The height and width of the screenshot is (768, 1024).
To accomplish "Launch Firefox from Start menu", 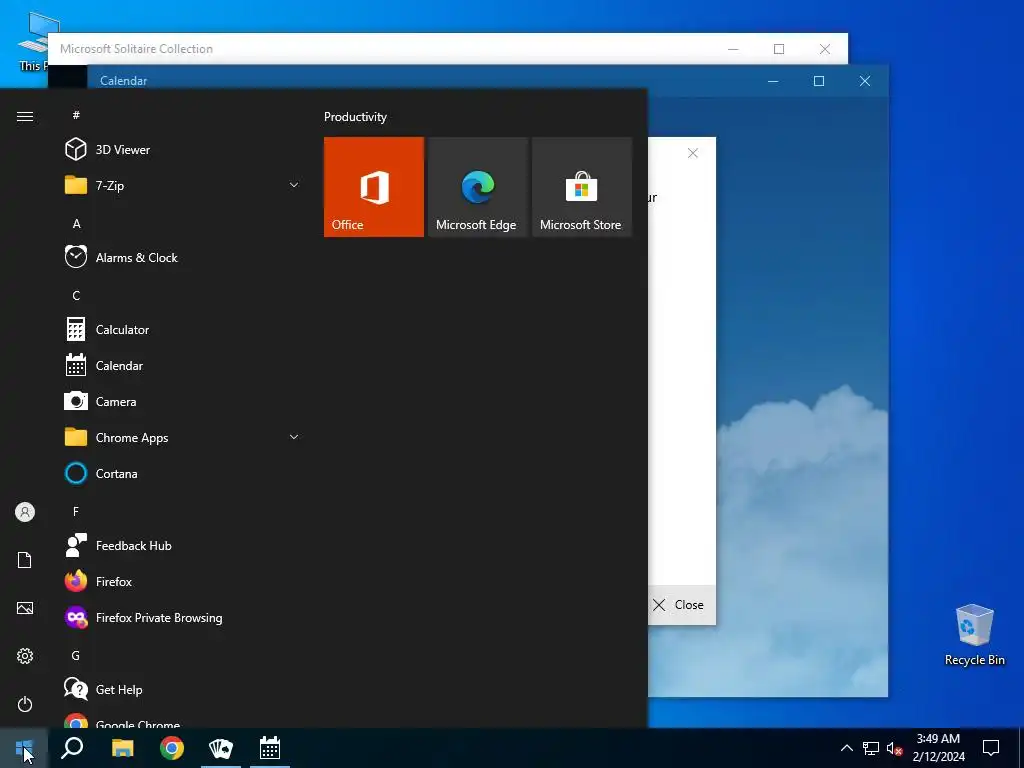I will pyautogui.click(x=183, y=581).
